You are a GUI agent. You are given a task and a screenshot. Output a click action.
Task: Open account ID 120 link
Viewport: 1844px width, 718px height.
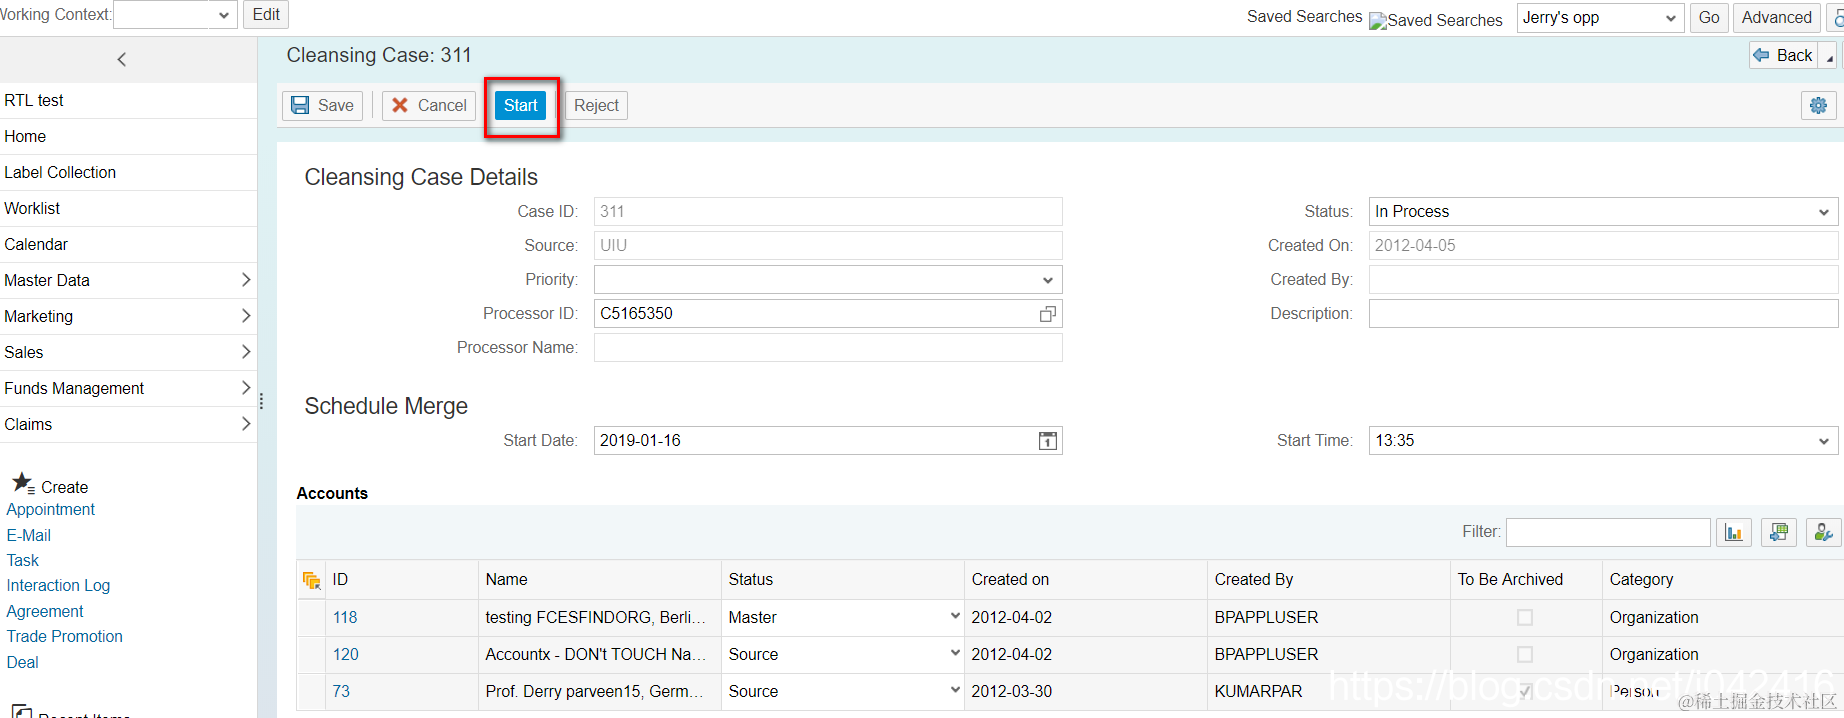346,654
